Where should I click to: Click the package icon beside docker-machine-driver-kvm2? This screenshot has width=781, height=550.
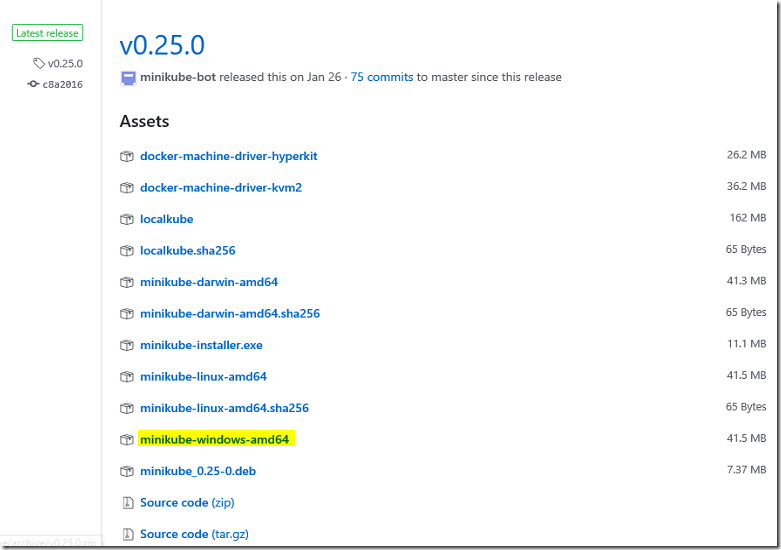(127, 188)
